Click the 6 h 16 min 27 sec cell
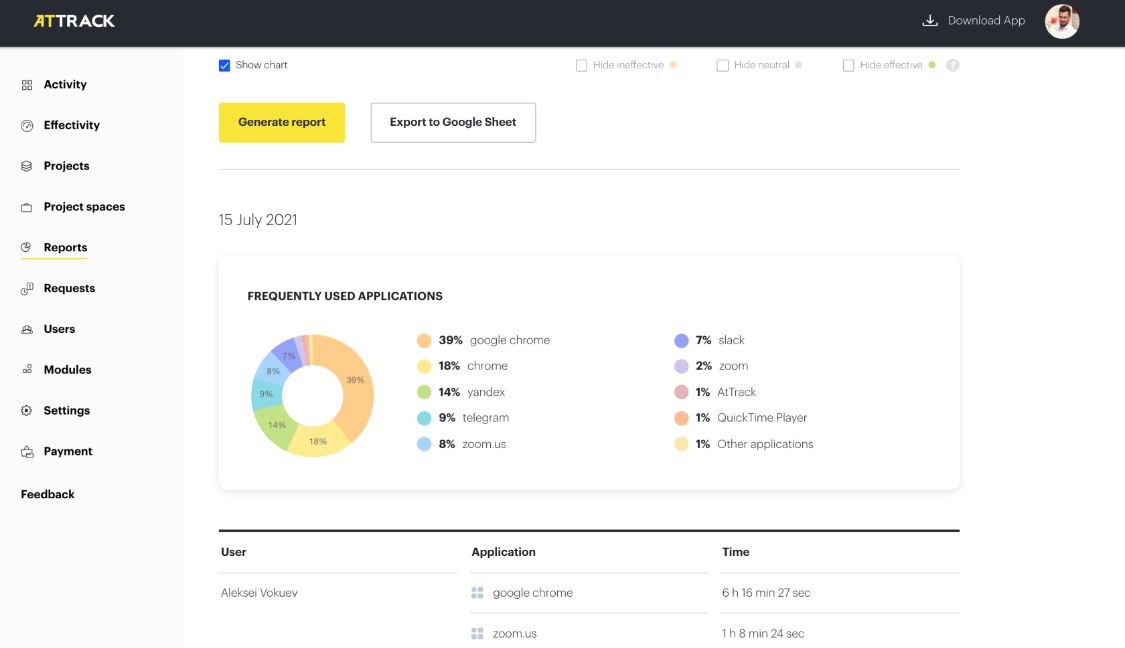 click(766, 593)
